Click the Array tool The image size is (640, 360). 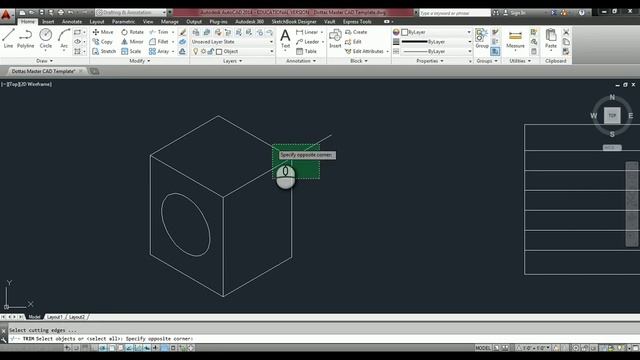coord(159,51)
